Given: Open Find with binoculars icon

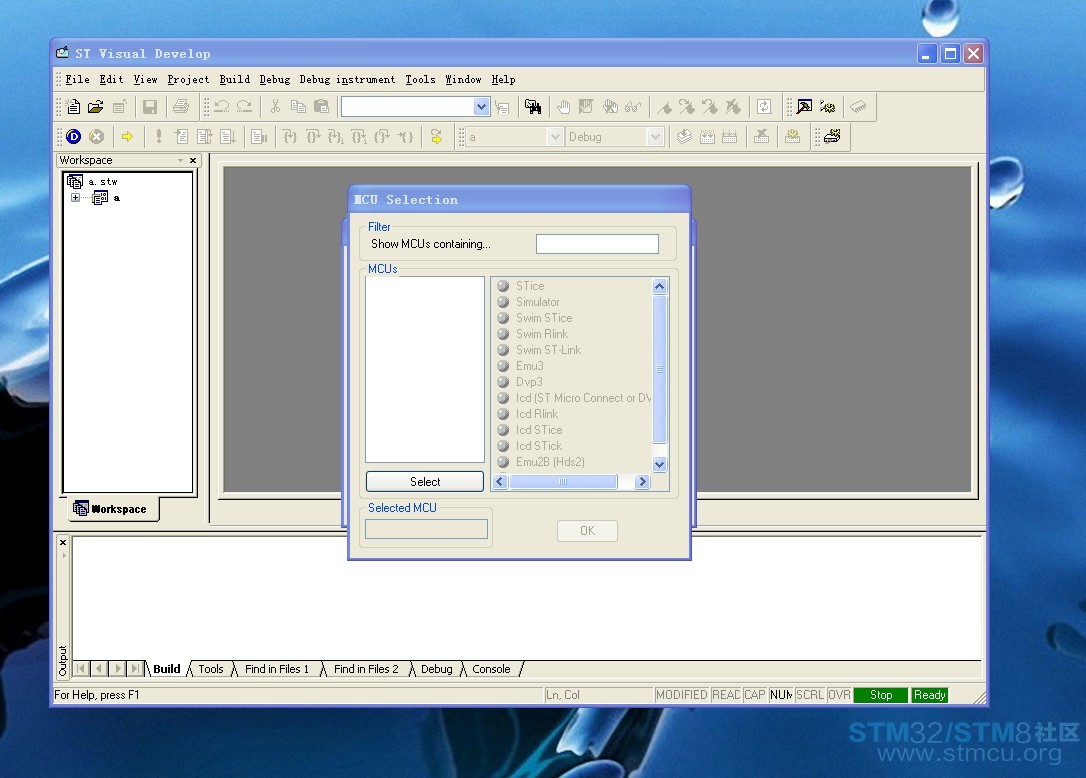Looking at the screenshot, I should 533,107.
